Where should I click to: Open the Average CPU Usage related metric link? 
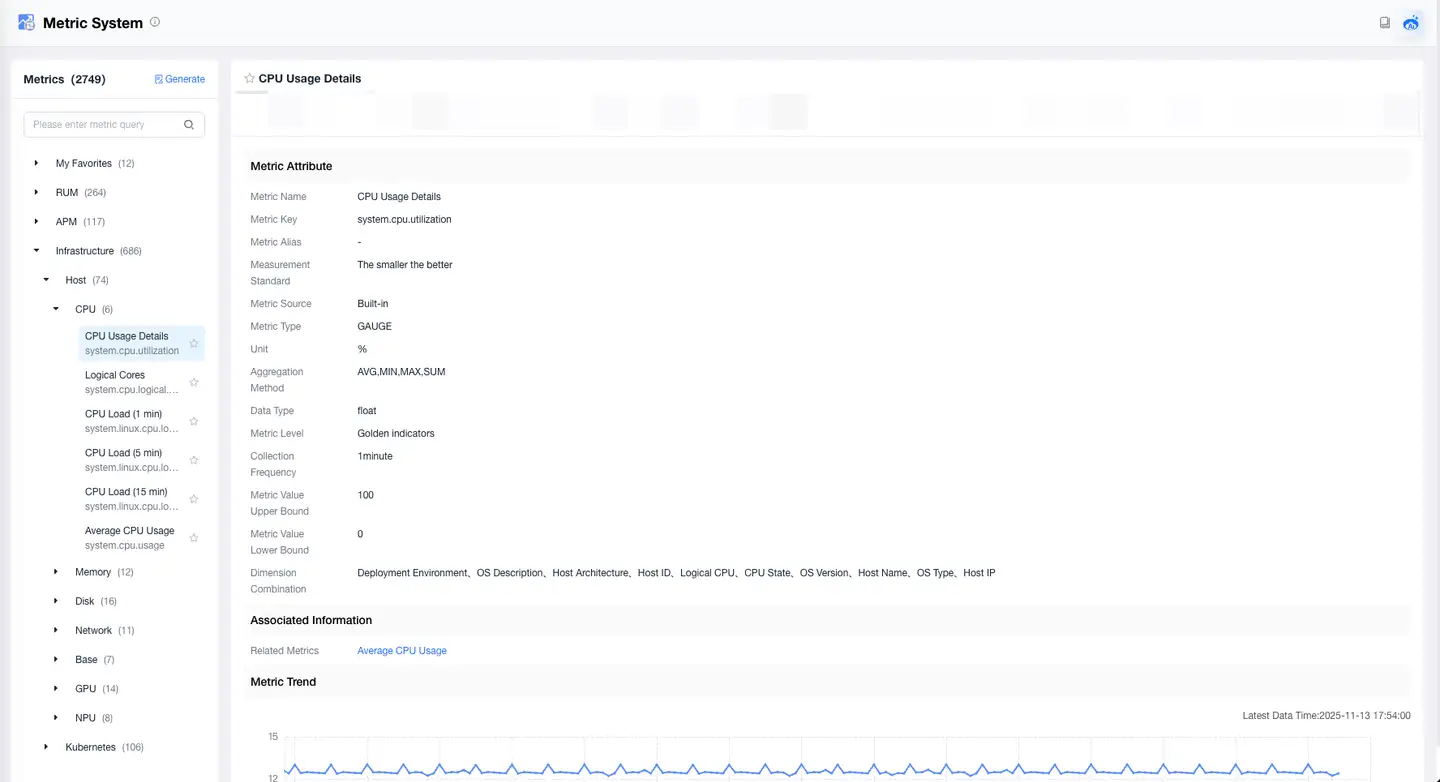pos(402,651)
